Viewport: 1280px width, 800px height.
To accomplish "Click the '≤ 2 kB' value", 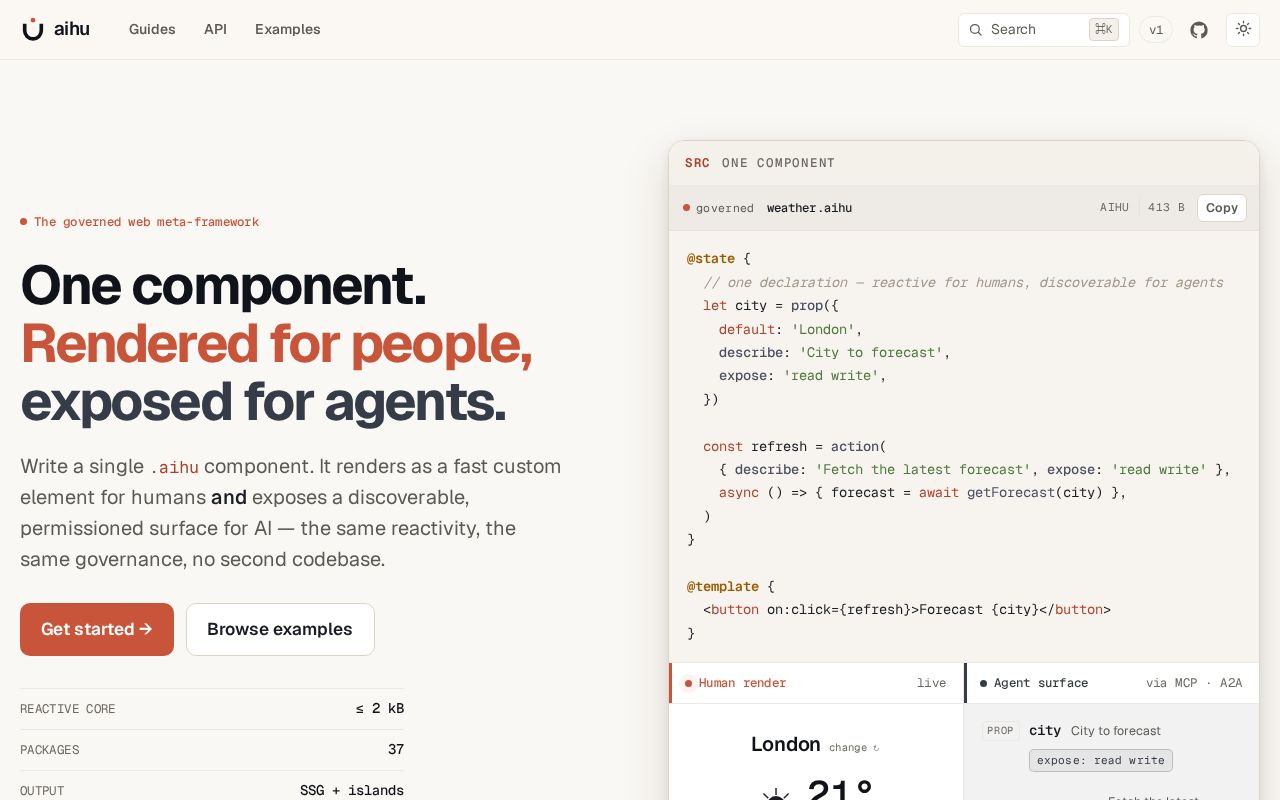I will click(380, 709).
